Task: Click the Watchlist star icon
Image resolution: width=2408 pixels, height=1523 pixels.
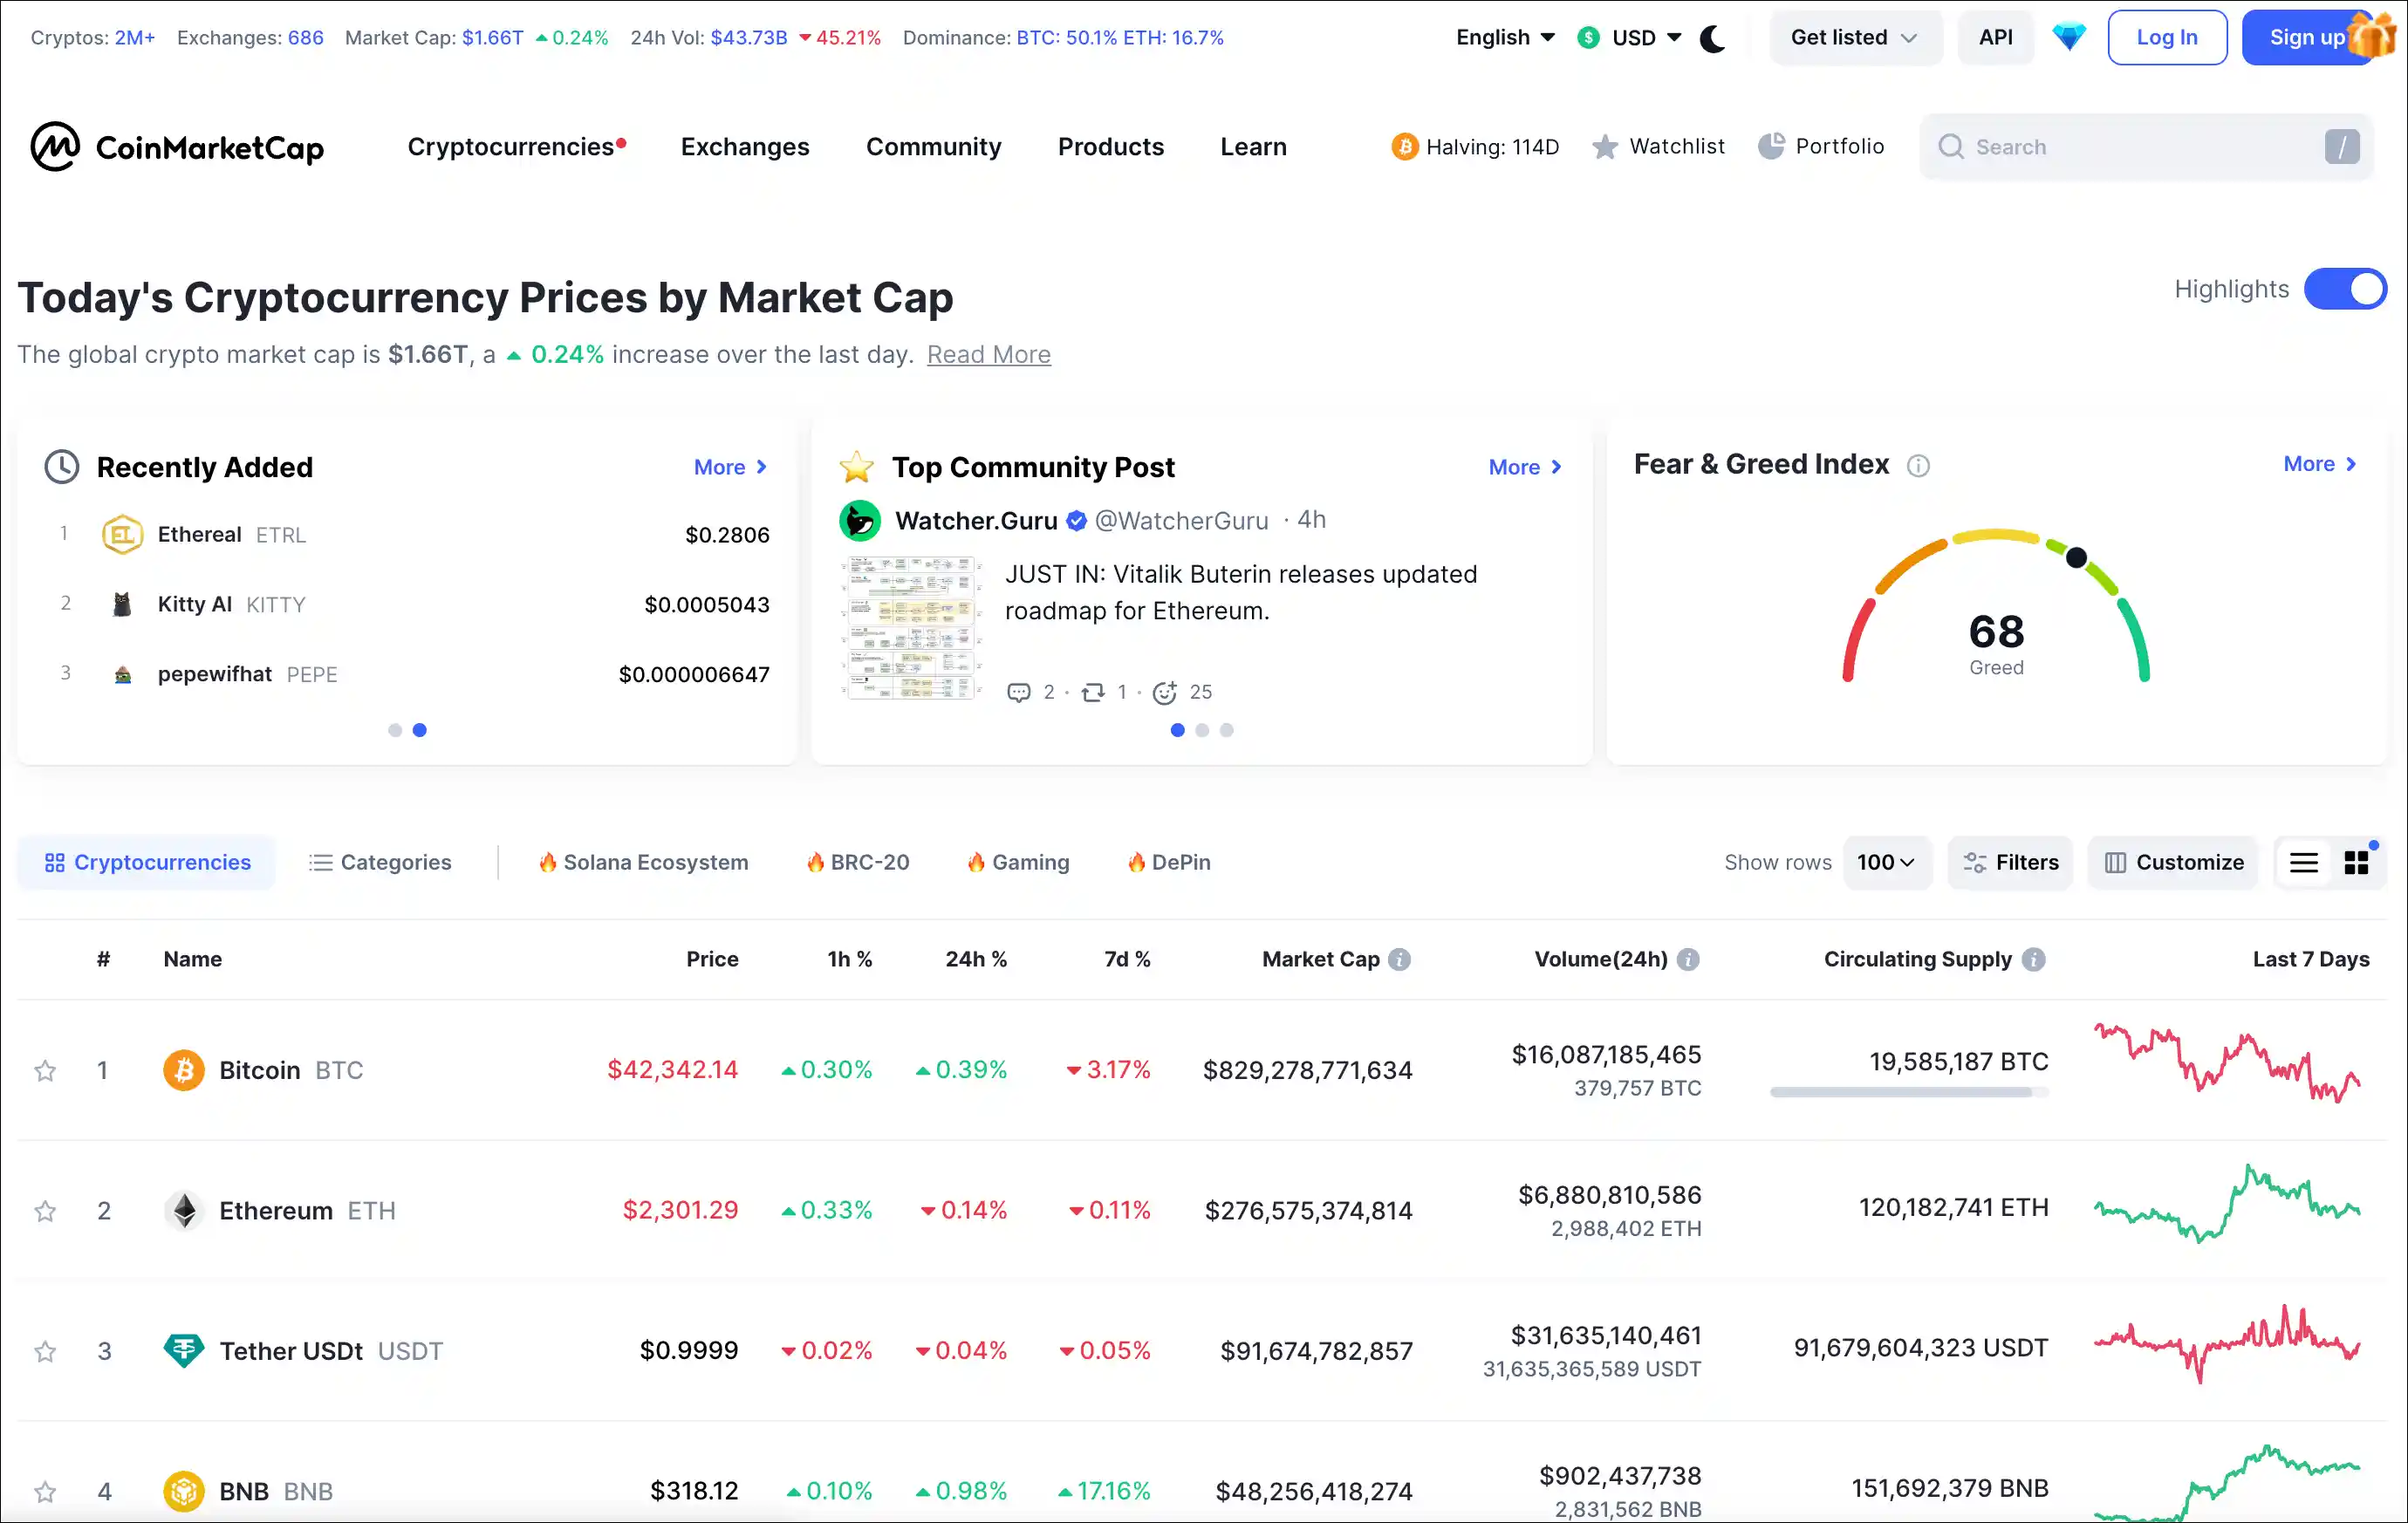Action: [x=1604, y=147]
